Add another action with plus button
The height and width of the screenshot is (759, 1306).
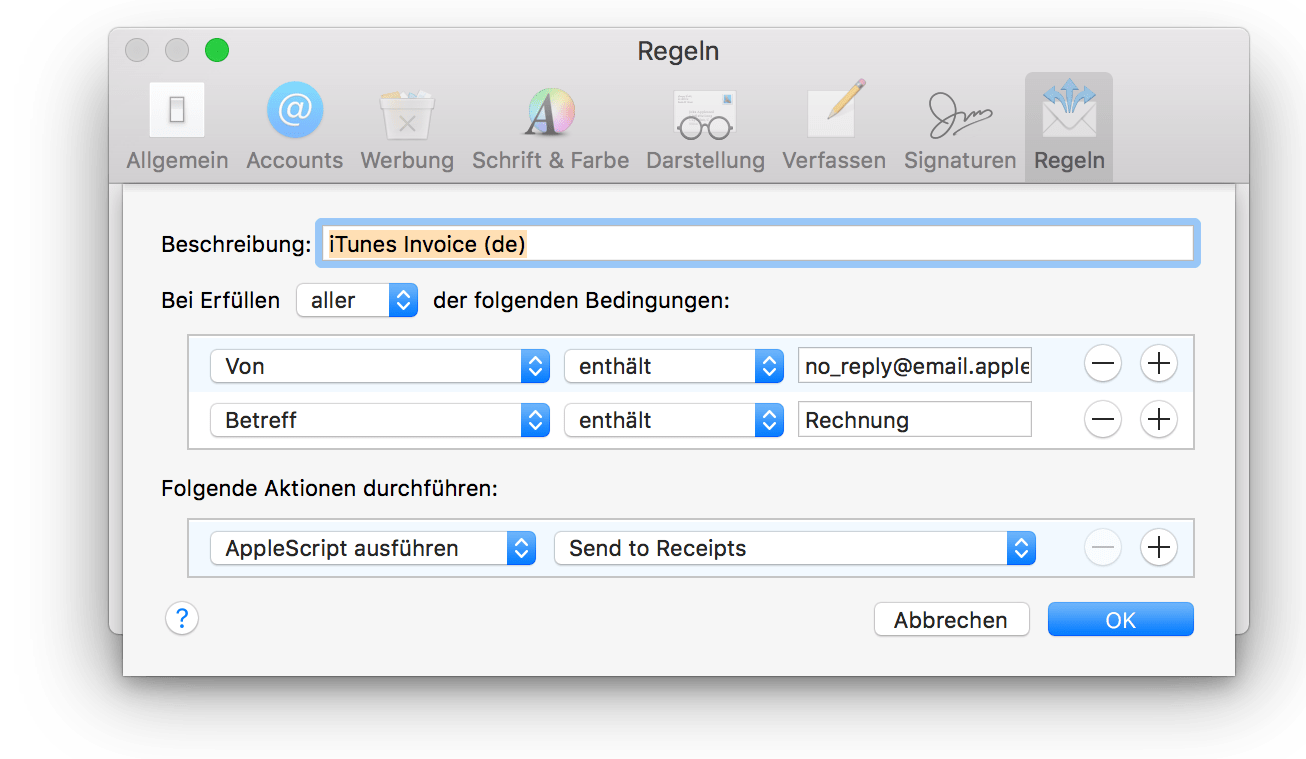(1158, 547)
